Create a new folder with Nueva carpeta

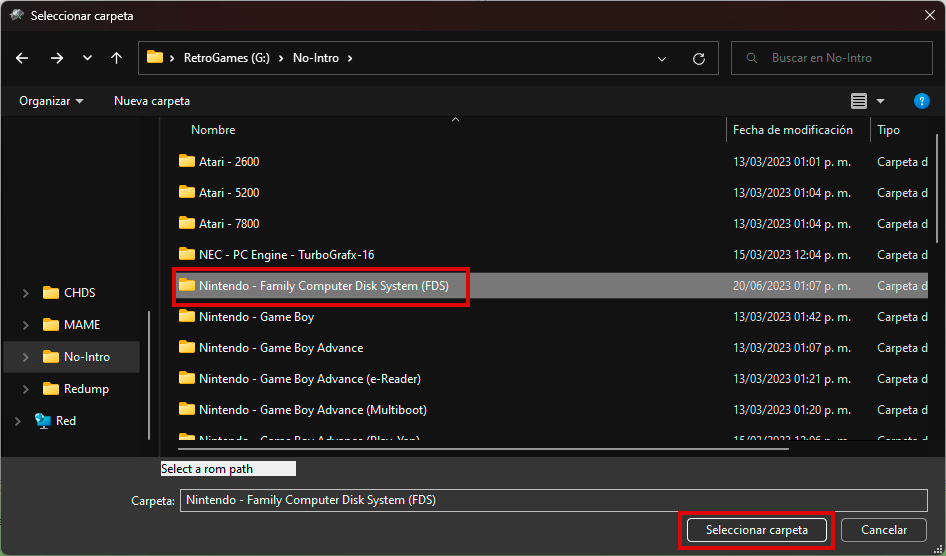tap(152, 101)
